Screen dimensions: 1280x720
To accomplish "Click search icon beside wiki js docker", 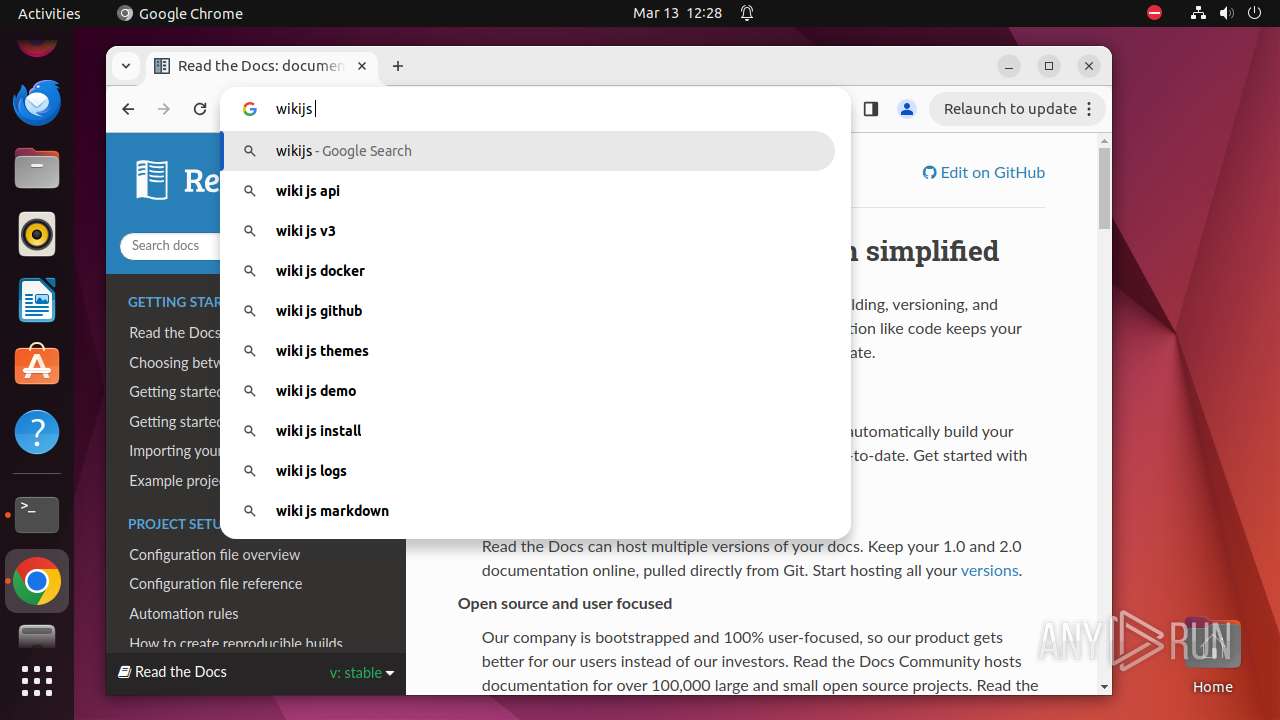I will point(250,271).
